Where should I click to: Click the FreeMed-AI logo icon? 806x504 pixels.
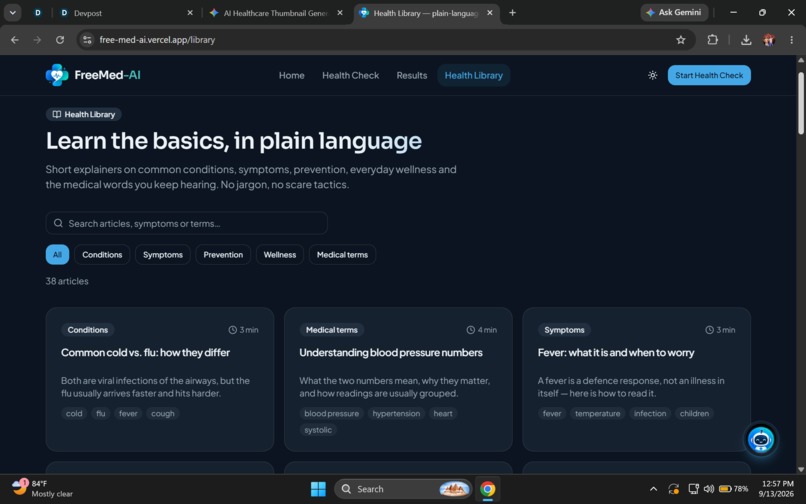tap(57, 75)
